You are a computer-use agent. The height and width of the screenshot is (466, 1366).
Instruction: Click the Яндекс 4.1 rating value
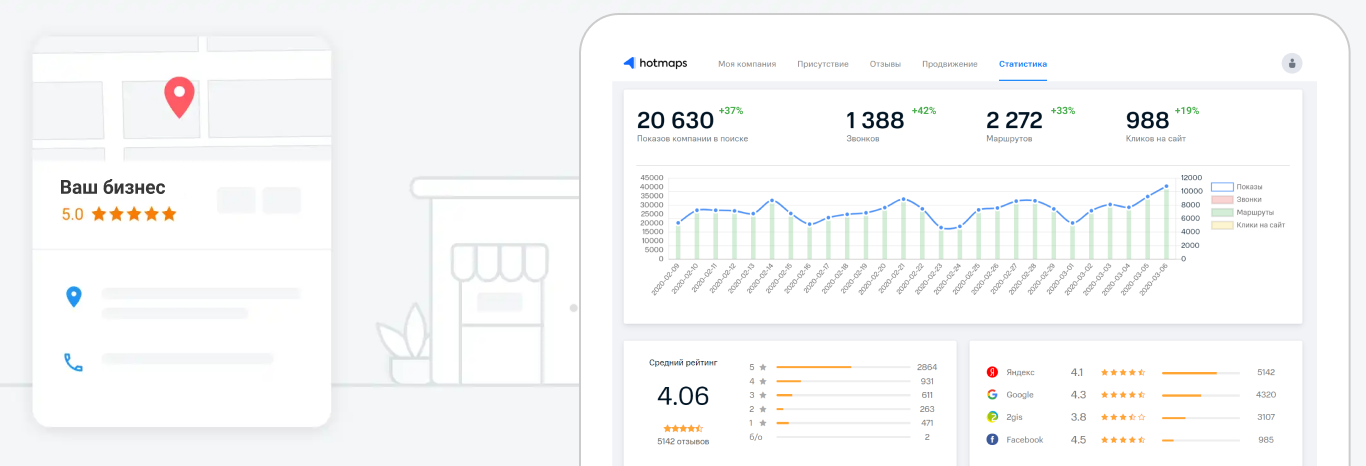(1077, 372)
